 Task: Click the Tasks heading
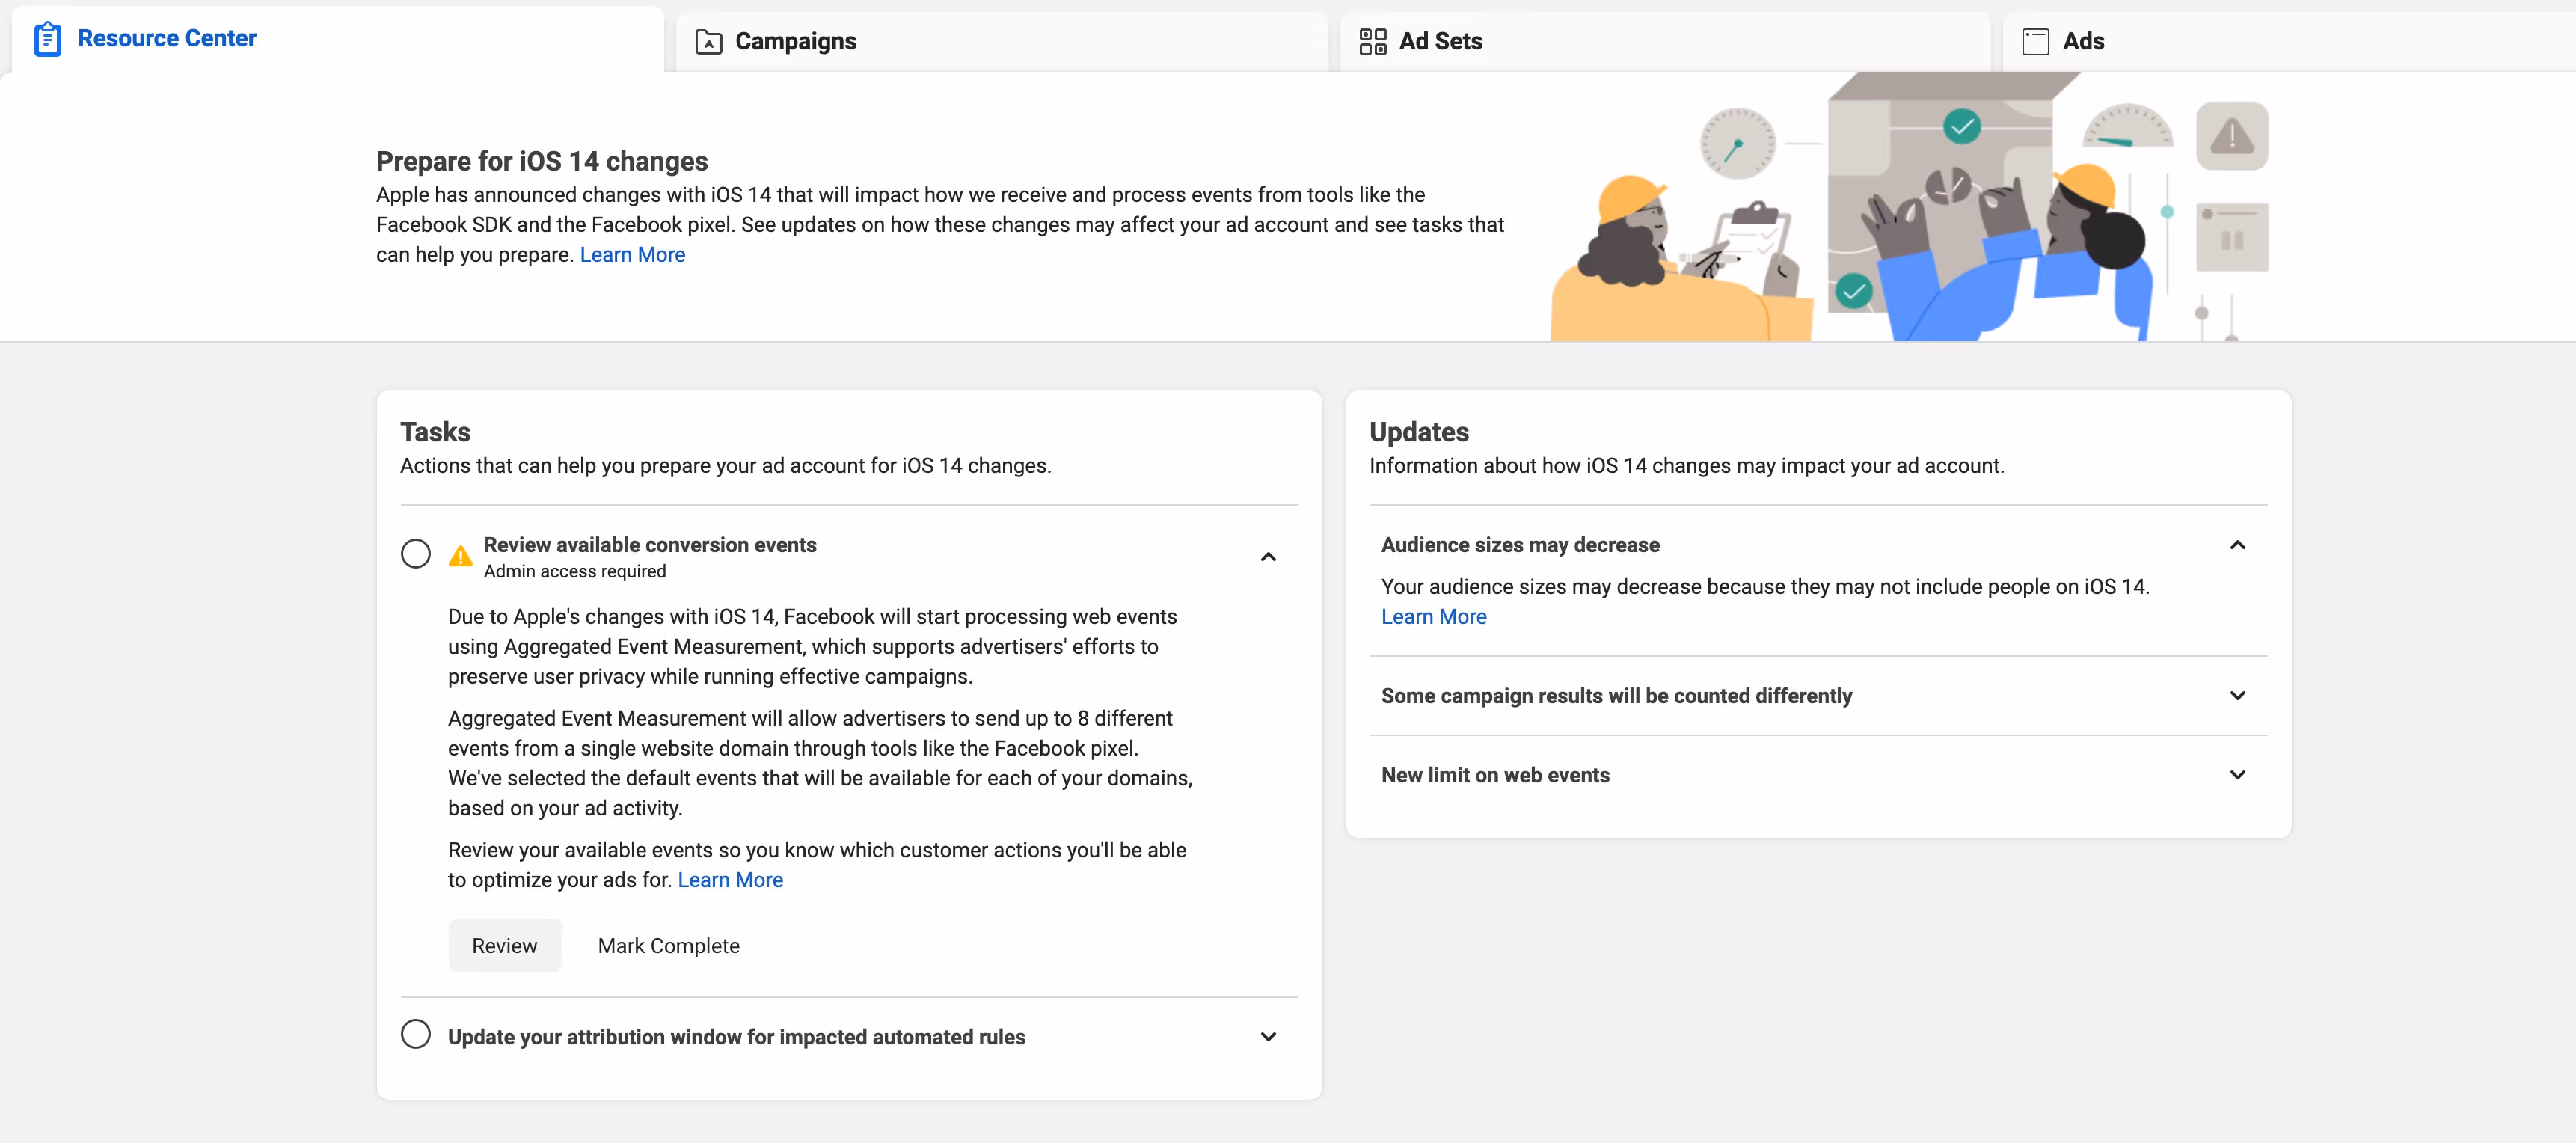[435, 432]
